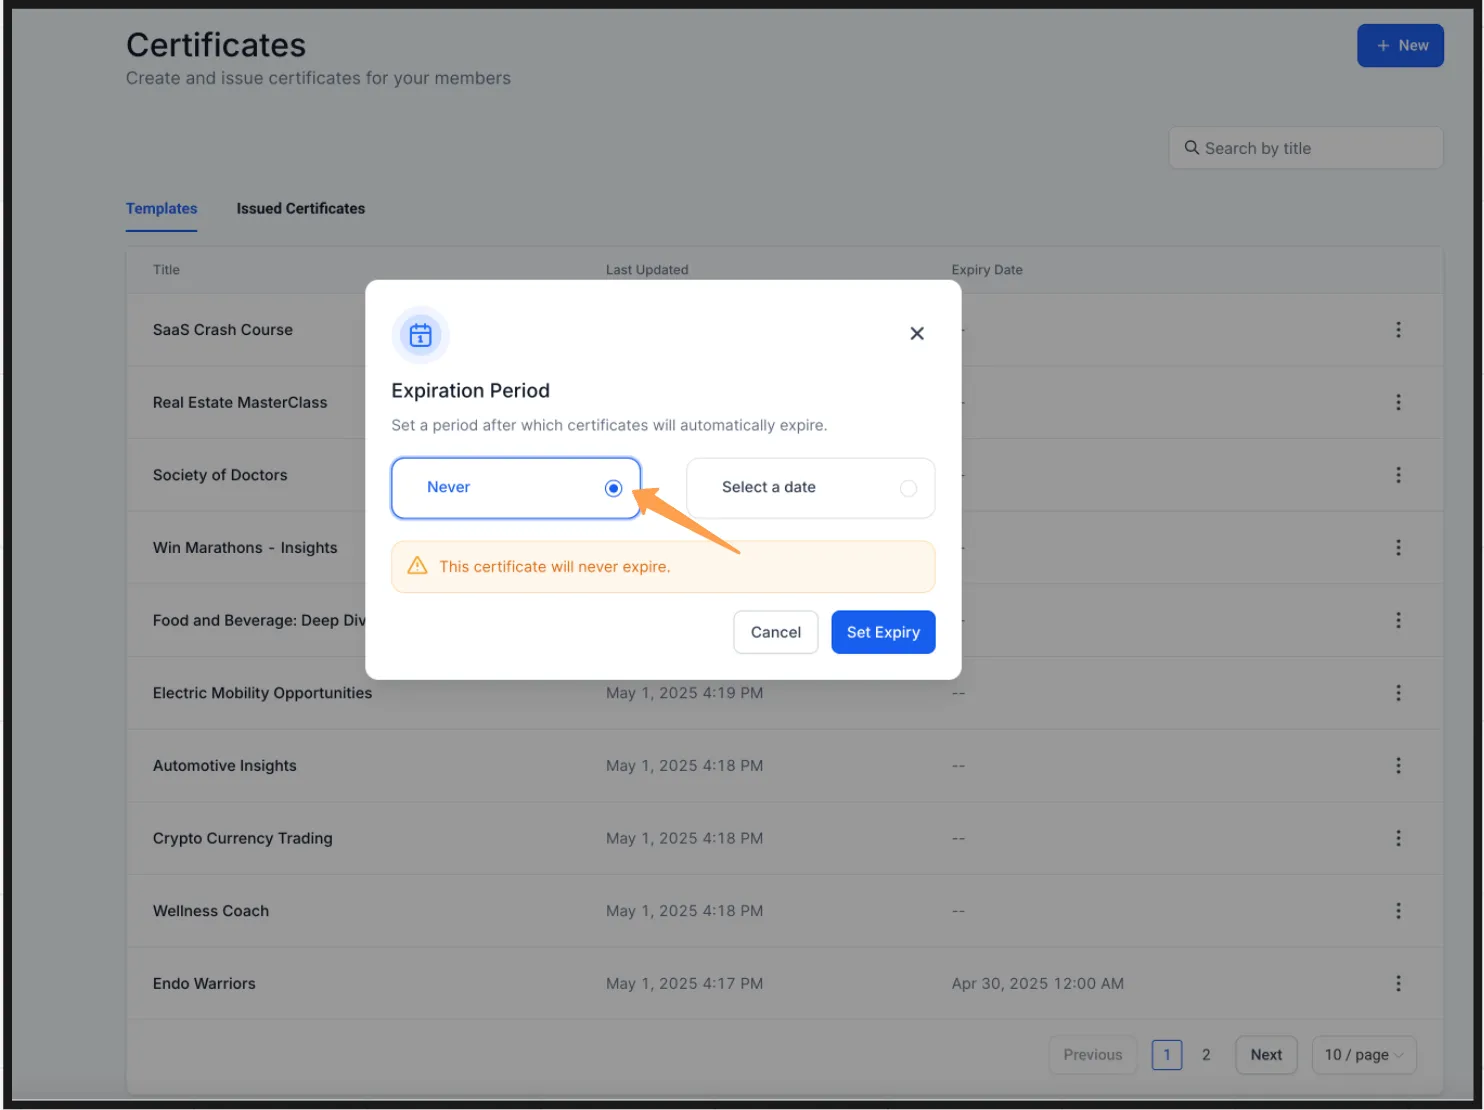Click the Society of Doctors title
Image resolution: width=1484 pixels, height=1110 pixels.
tap(220, 475)
